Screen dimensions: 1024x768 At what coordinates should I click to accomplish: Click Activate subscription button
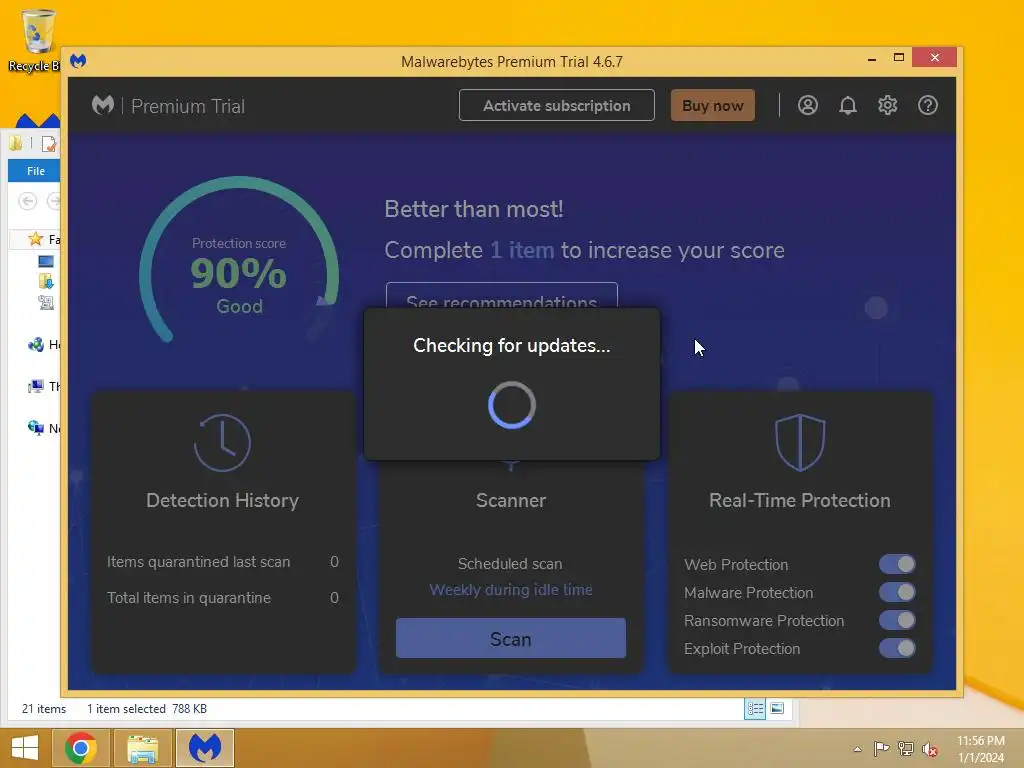click(556, 105)
